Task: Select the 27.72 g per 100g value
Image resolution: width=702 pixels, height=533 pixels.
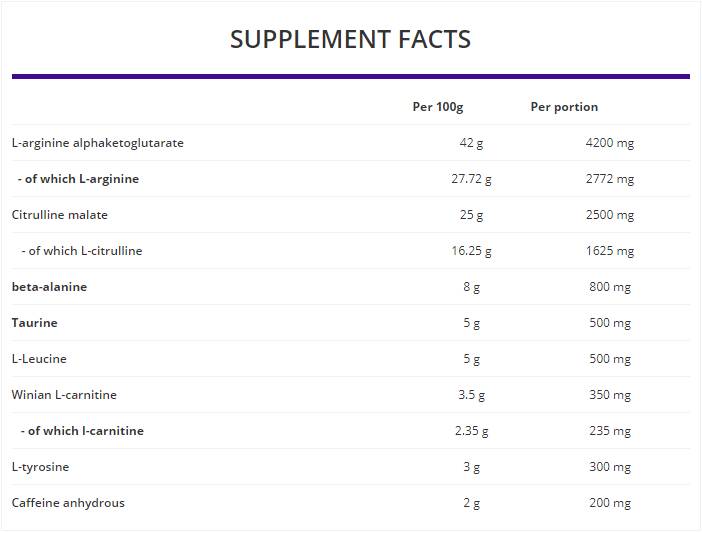Action: click(471, 179)
